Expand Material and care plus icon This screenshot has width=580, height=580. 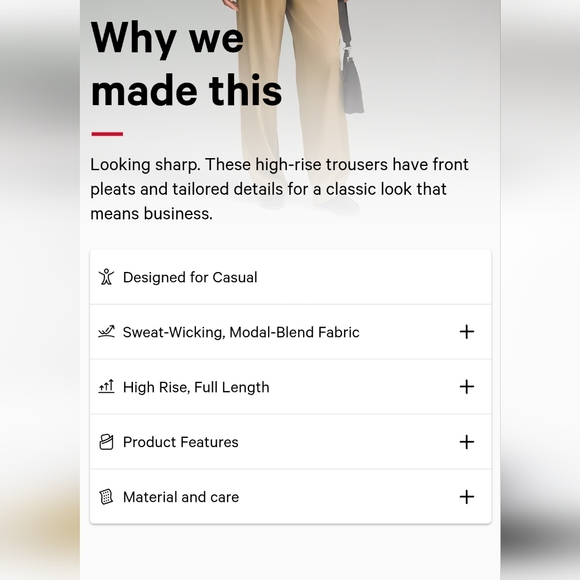467,497
